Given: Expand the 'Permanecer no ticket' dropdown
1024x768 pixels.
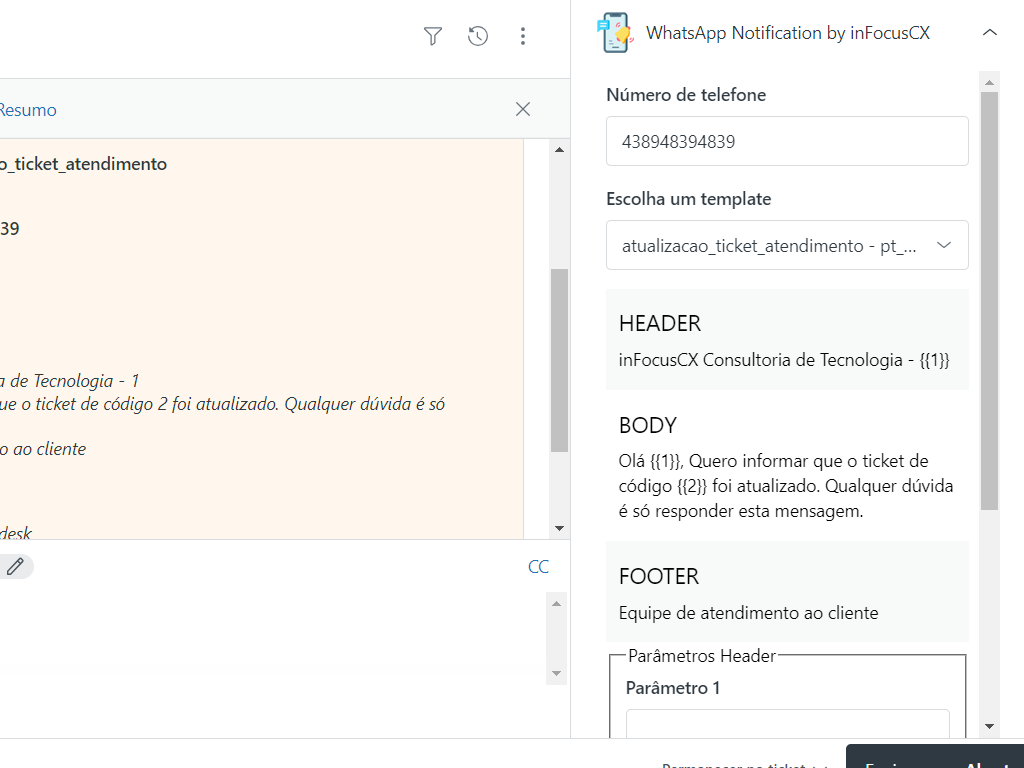Looking at the screenshot, I should pos(745,764).
